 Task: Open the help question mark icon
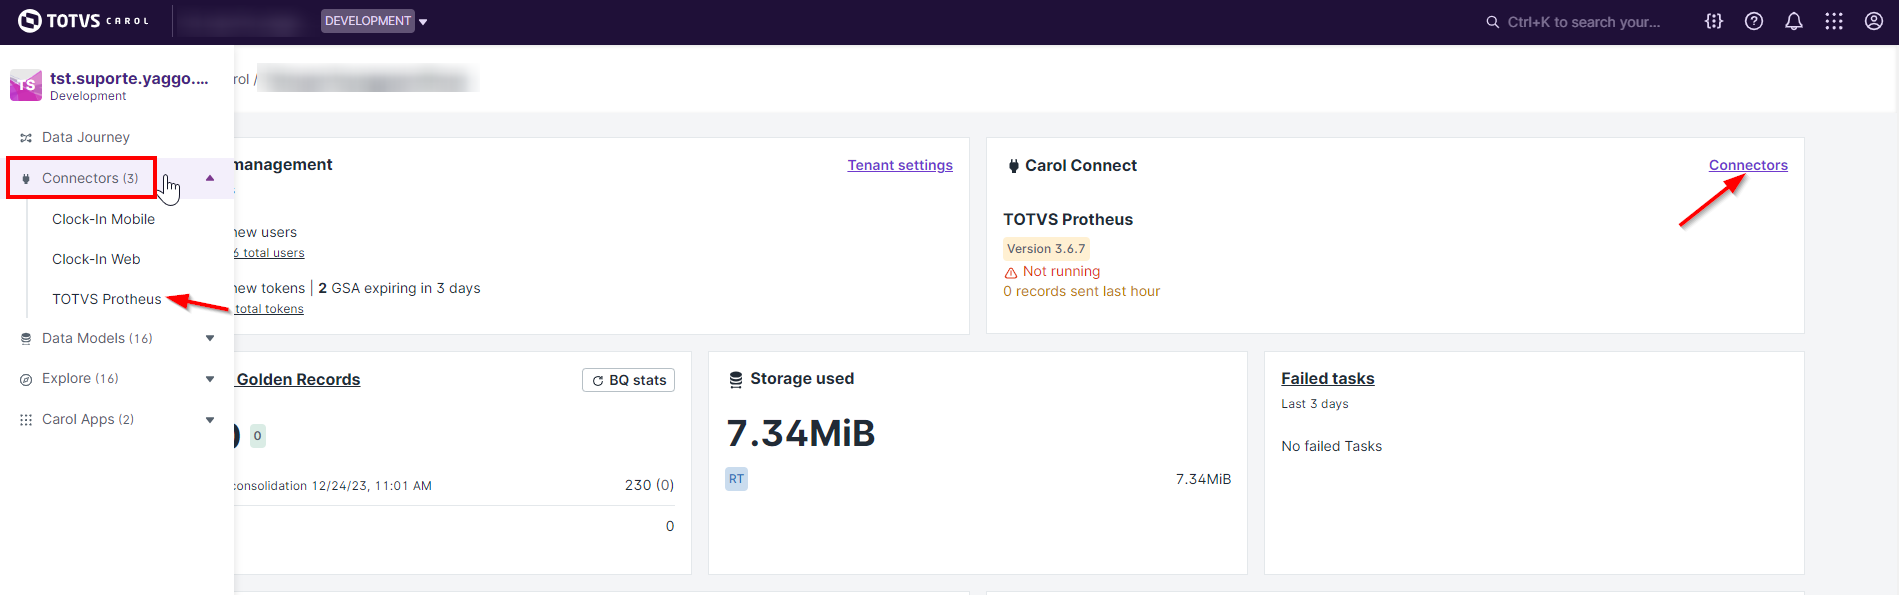point(1754,21)
